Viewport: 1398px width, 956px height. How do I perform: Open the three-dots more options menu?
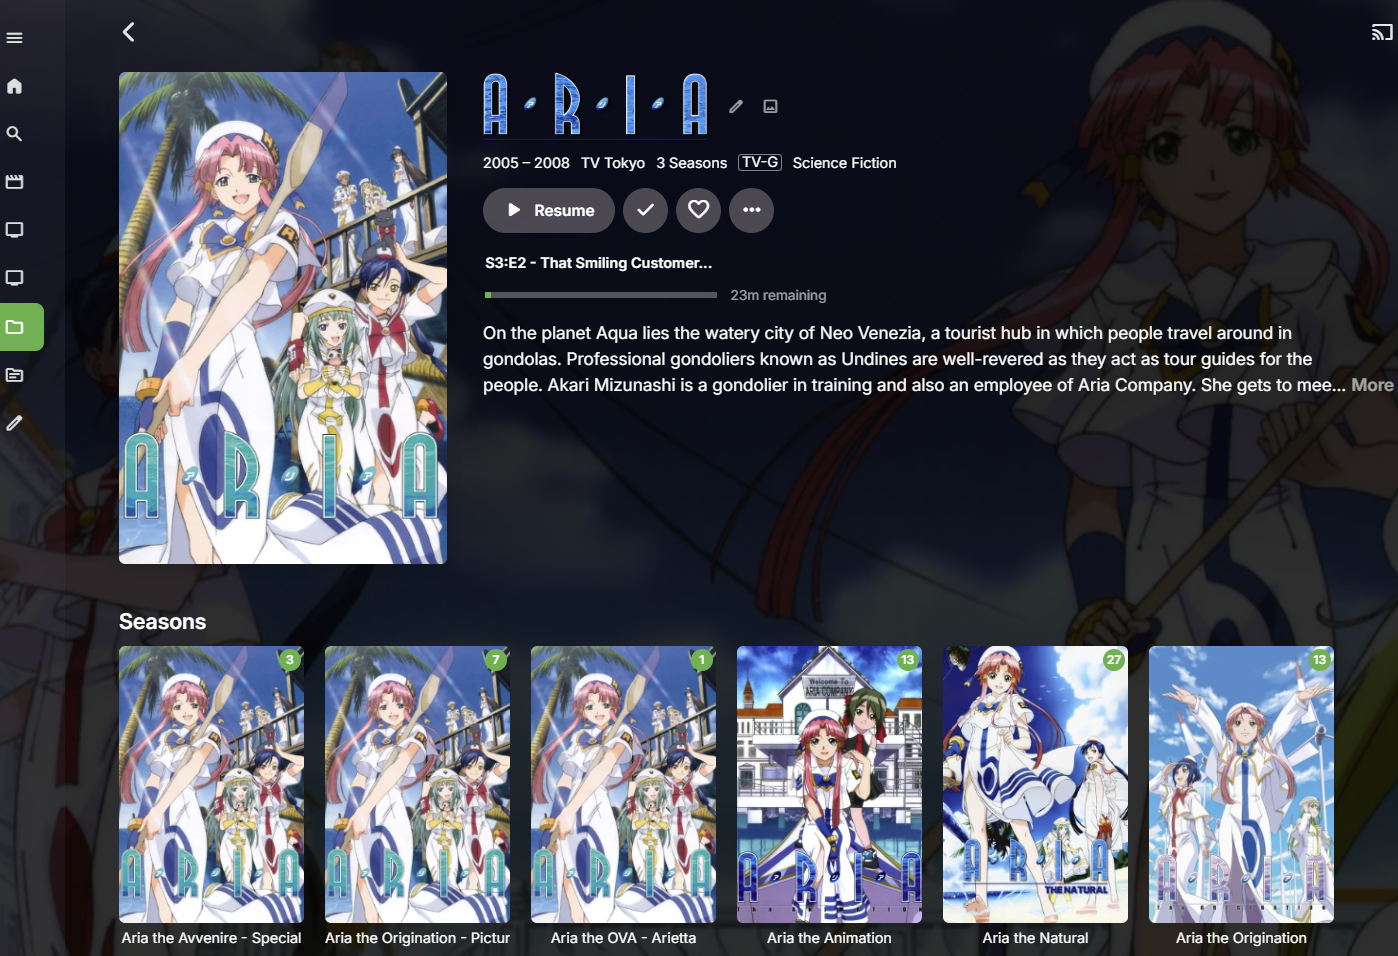click(751, 210)
